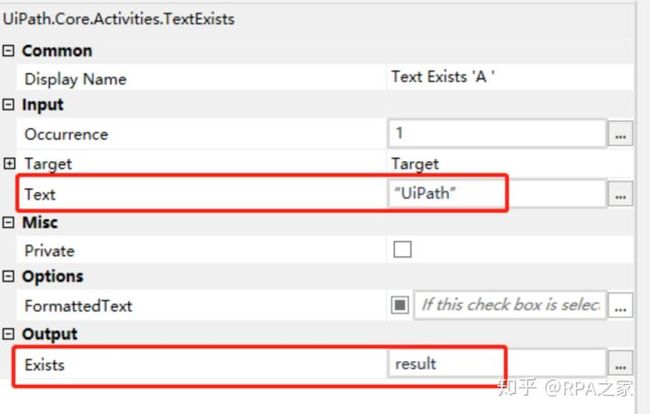Collapse the Output section
Image resolution: width=650 pixels, height=414 pixels.
8,334
